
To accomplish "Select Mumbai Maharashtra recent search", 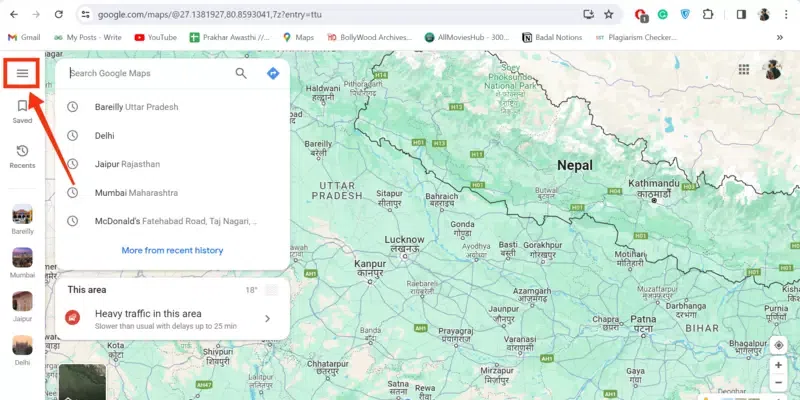I will (x=172, y=193).
